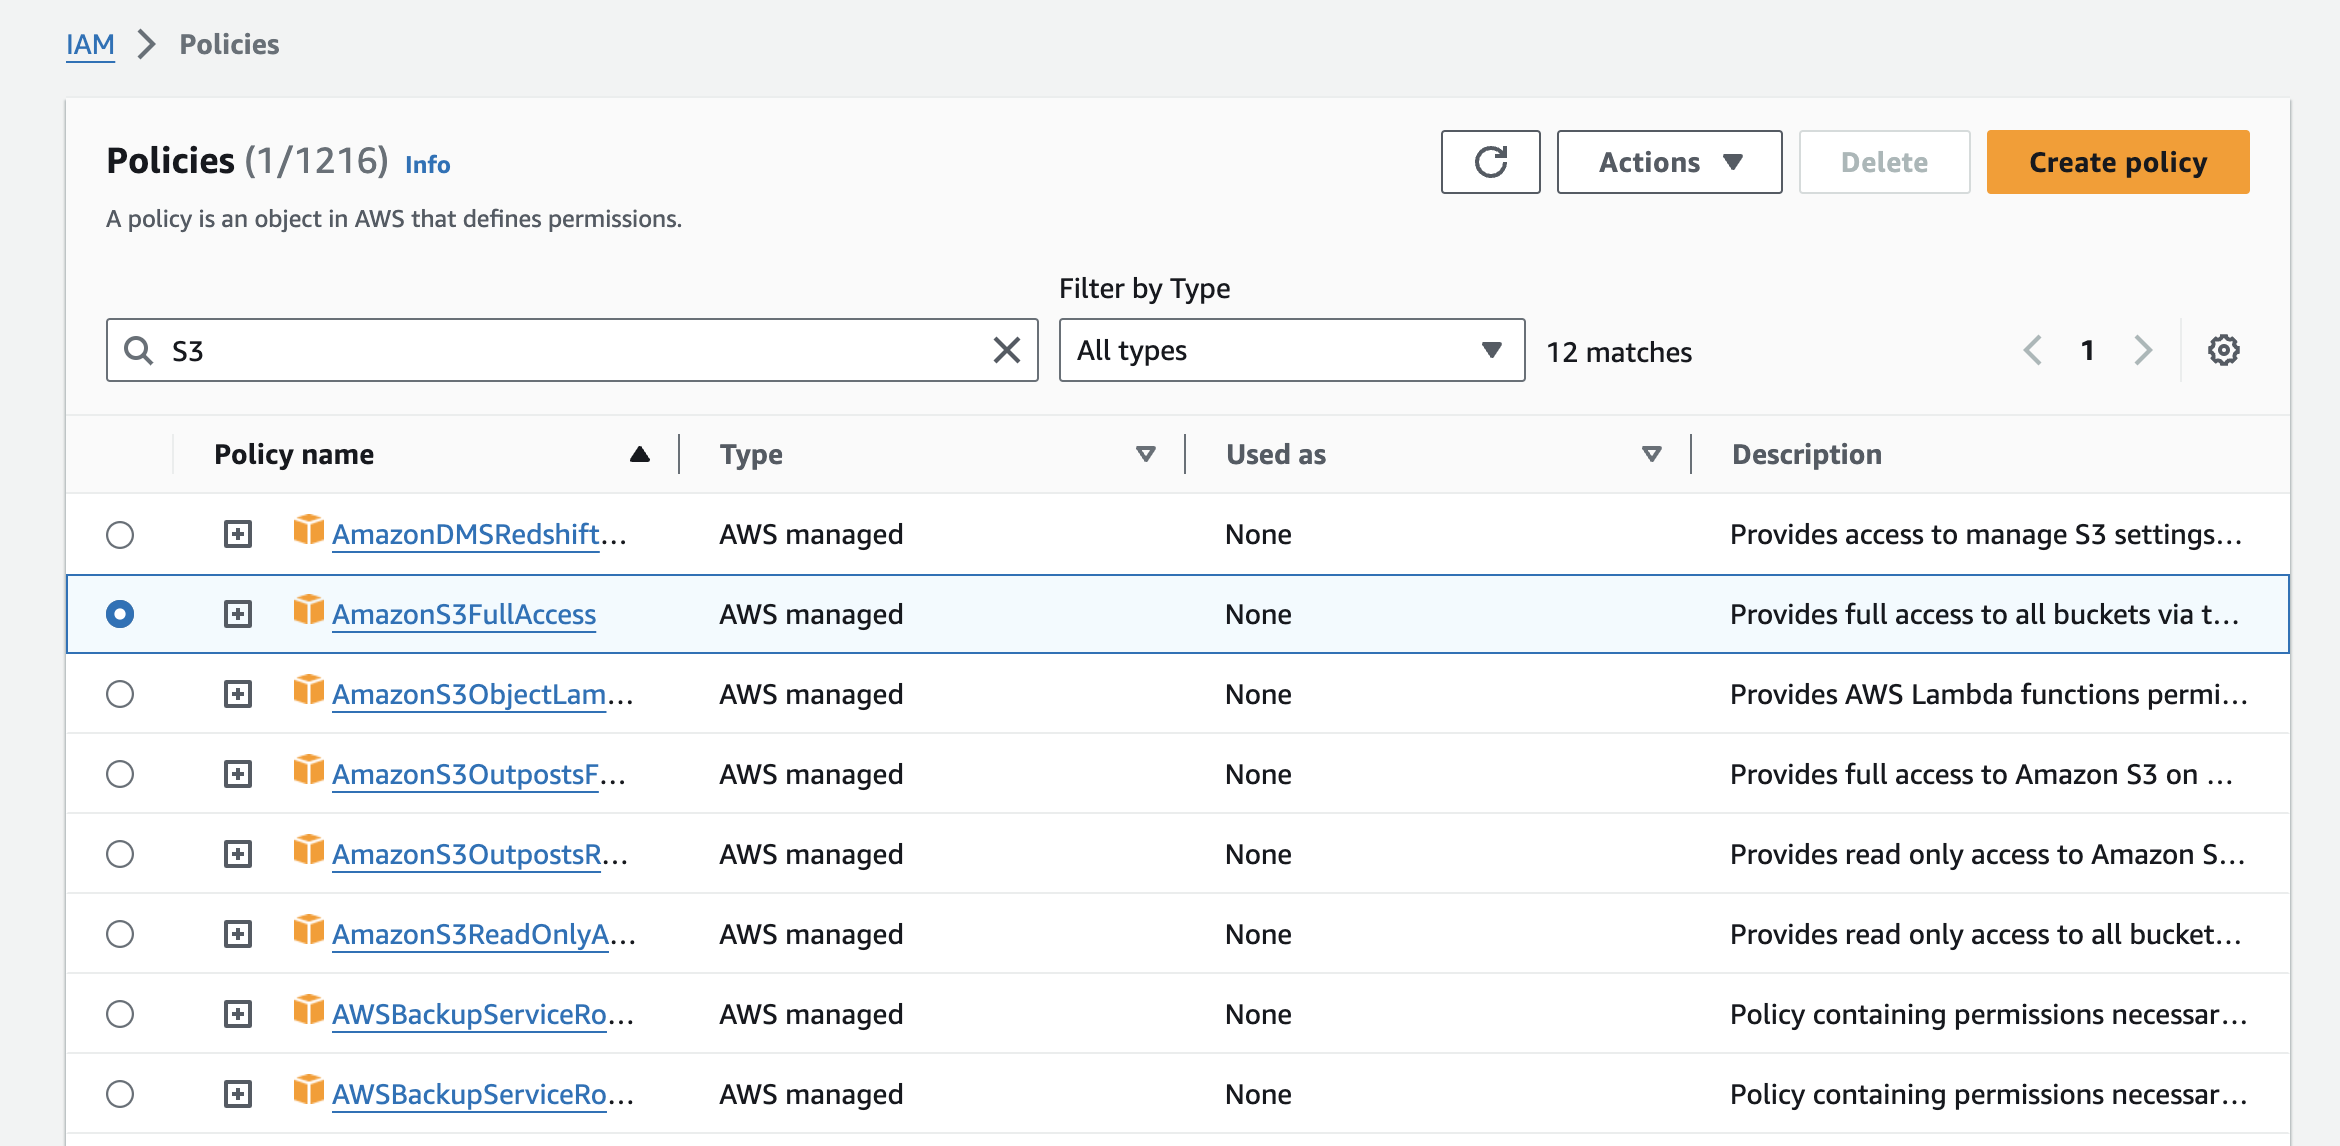
Task: Click the Policies breadcrumb text
Action: (229, 44)
